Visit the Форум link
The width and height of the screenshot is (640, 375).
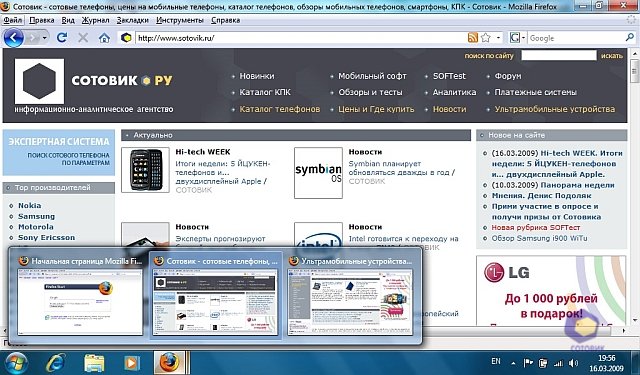tap(508, 76)
